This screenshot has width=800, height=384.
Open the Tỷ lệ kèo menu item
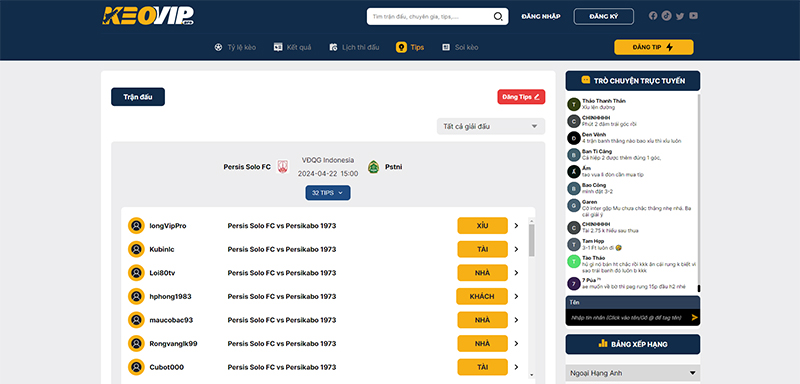point(235,47)
